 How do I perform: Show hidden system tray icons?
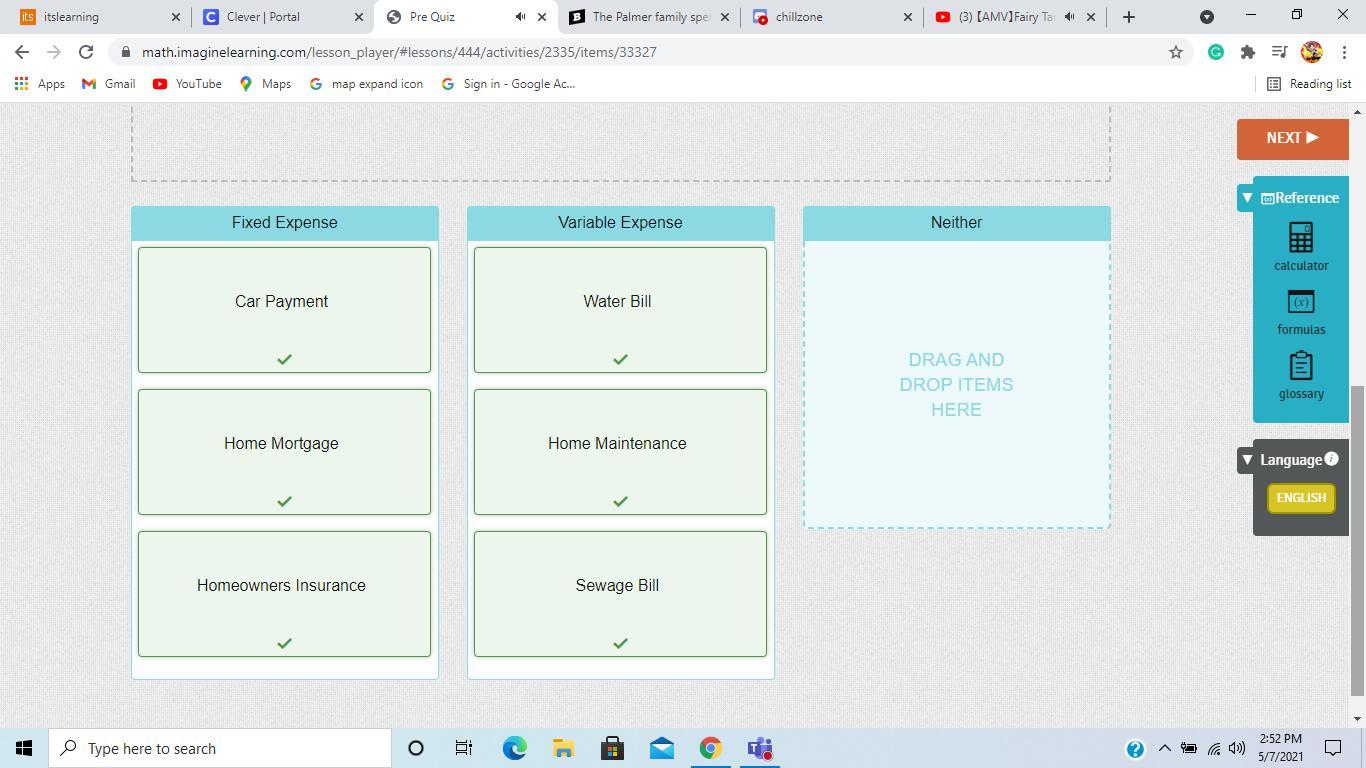click(1164, 748)
